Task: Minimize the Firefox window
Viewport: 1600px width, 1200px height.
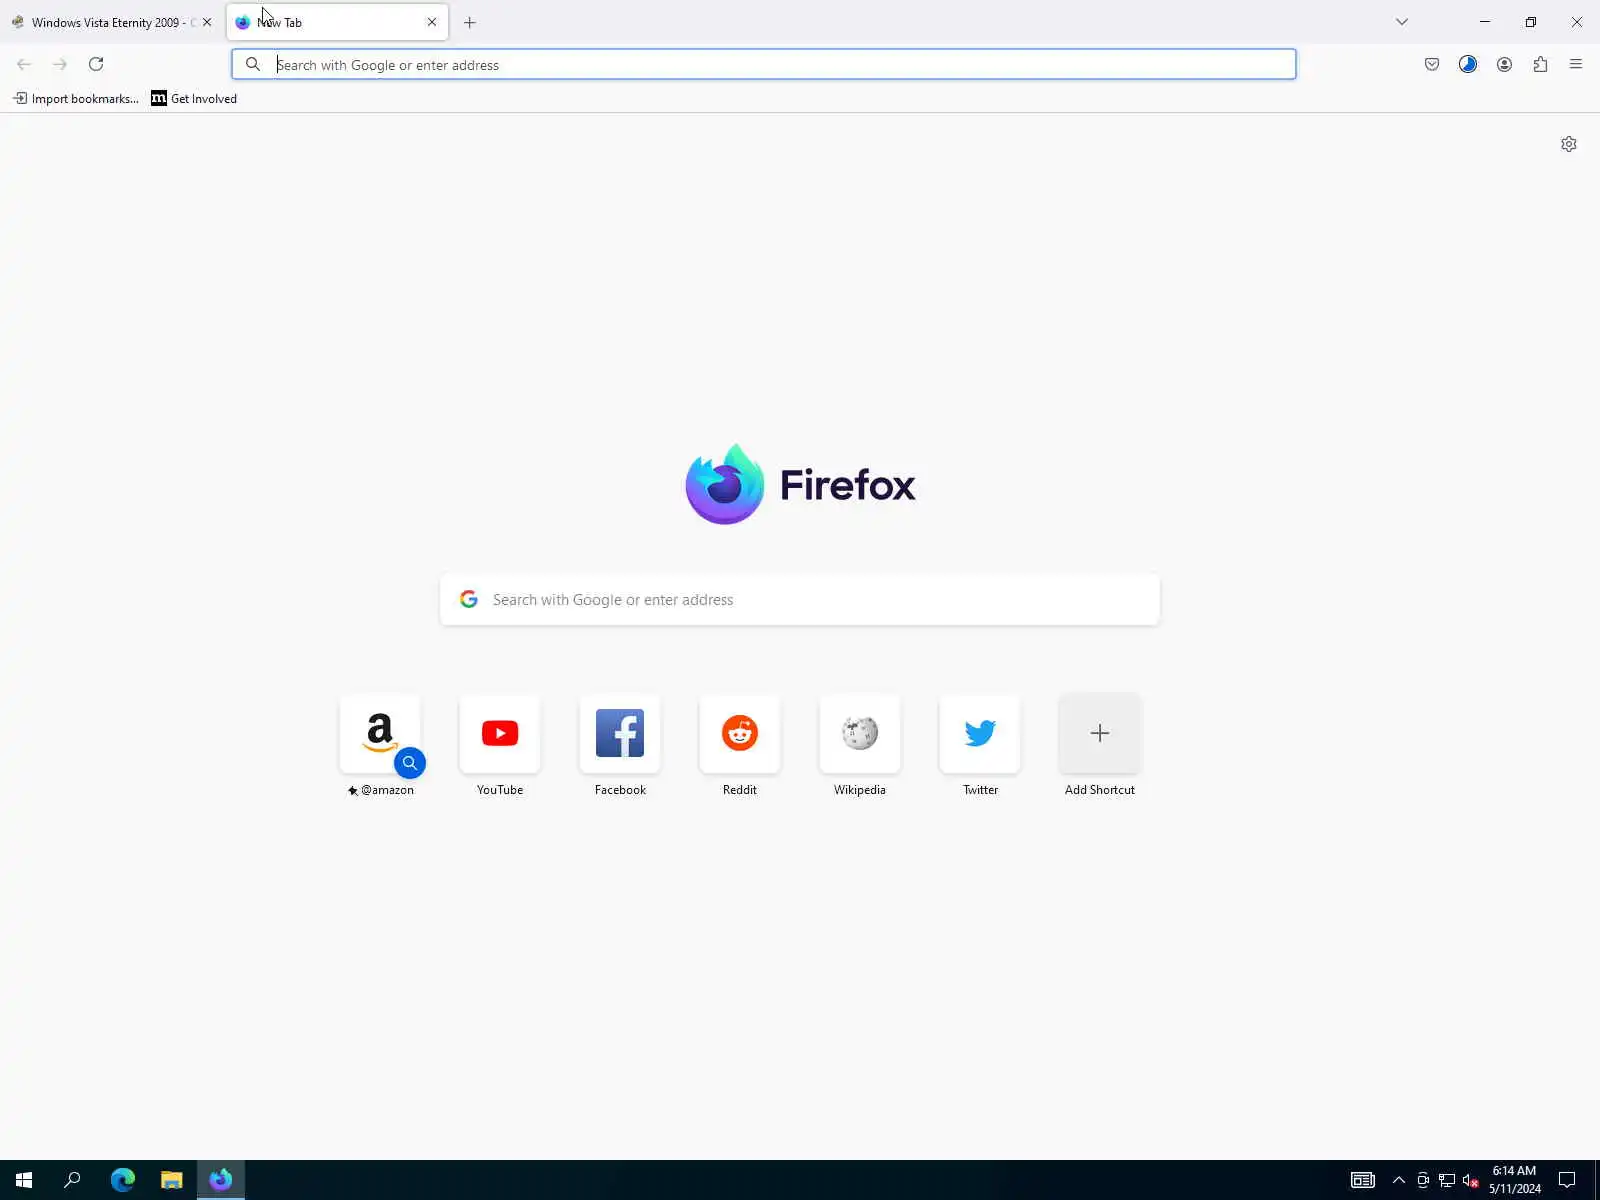Action: click(1485, 22)
